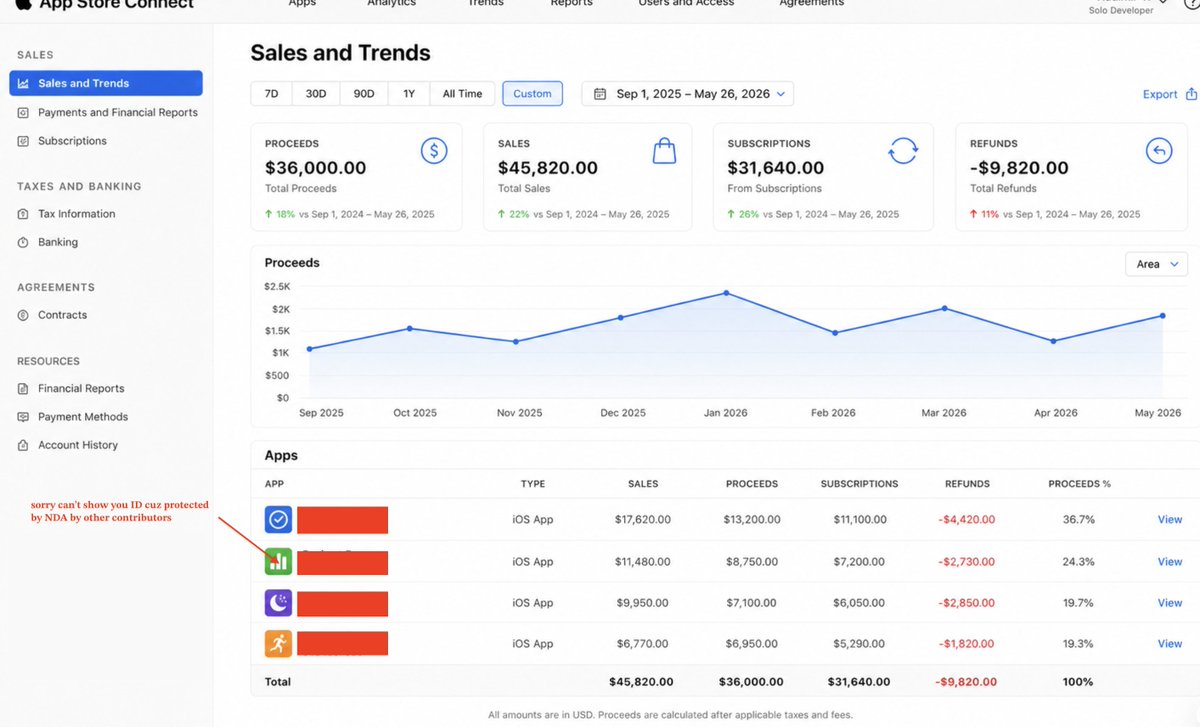The width and height of the screenshot is (1200, 727).
Task: Open Payments and Financial Reports
Action: click(117, 112)
